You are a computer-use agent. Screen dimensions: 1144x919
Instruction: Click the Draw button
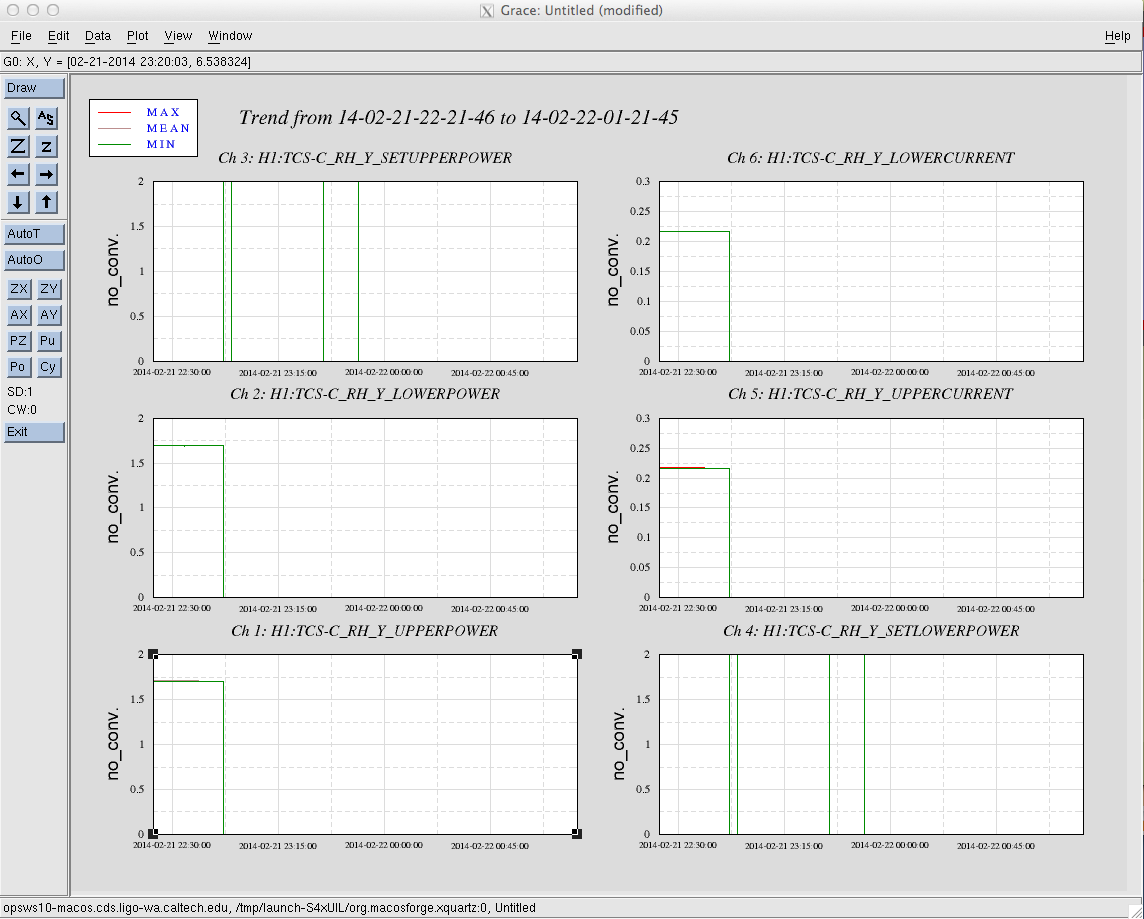click(34, 88)
